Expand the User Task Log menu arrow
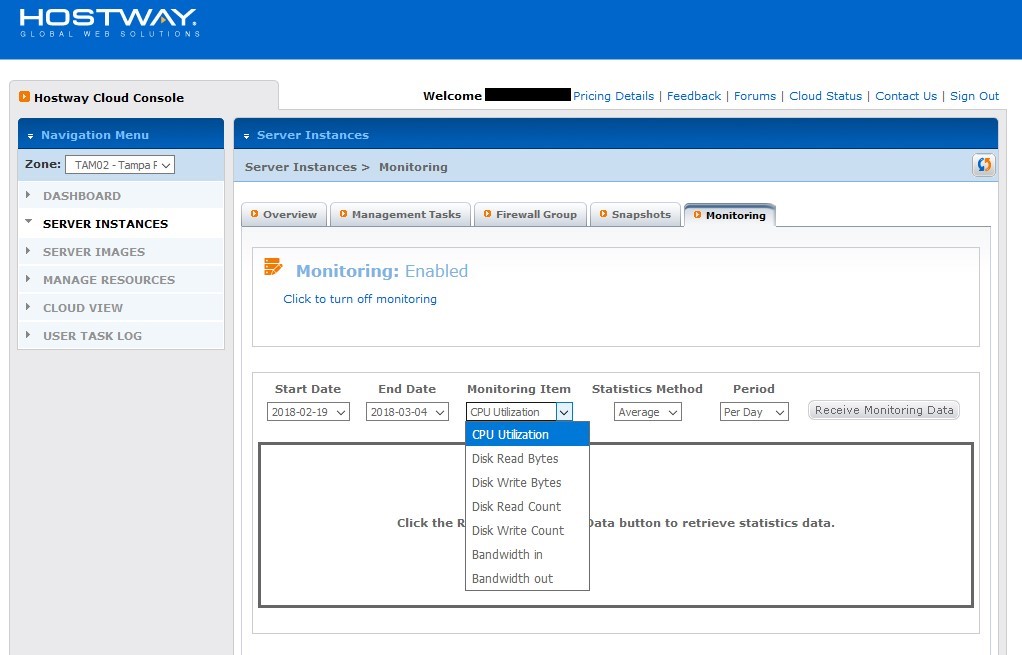The width and height of the screenshot is (1022, 655). [x=28, y=334]
